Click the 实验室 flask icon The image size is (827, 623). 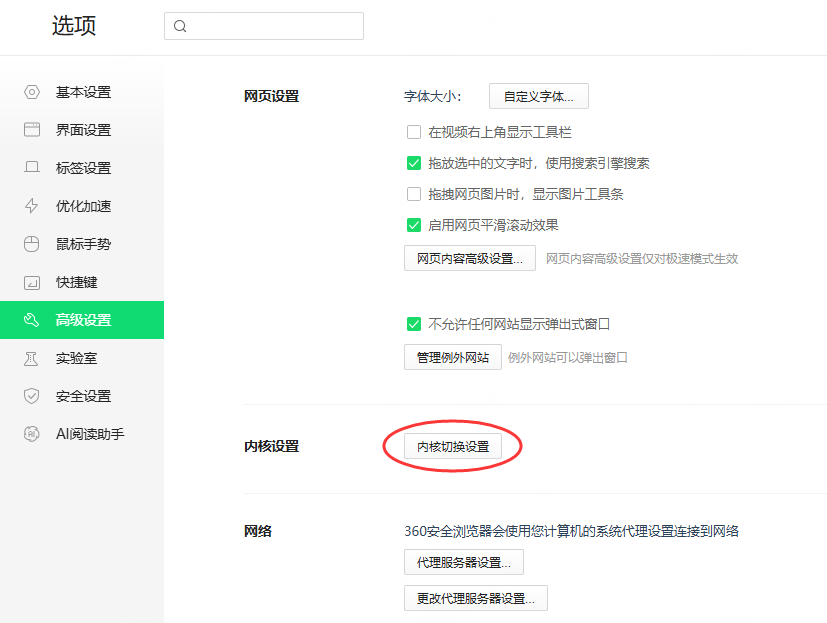point(32,358)
